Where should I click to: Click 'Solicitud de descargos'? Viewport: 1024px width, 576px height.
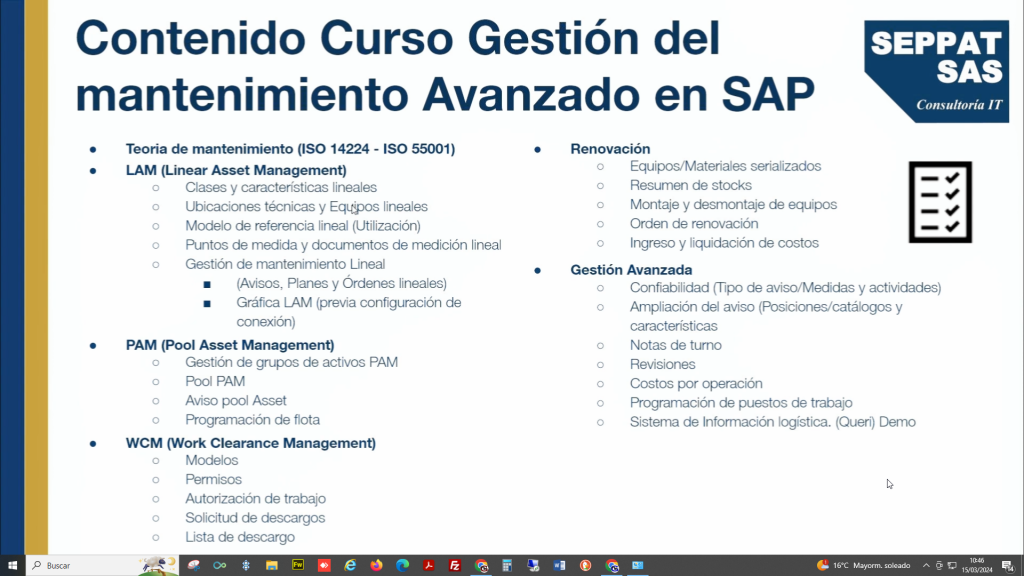coord(255,518)
